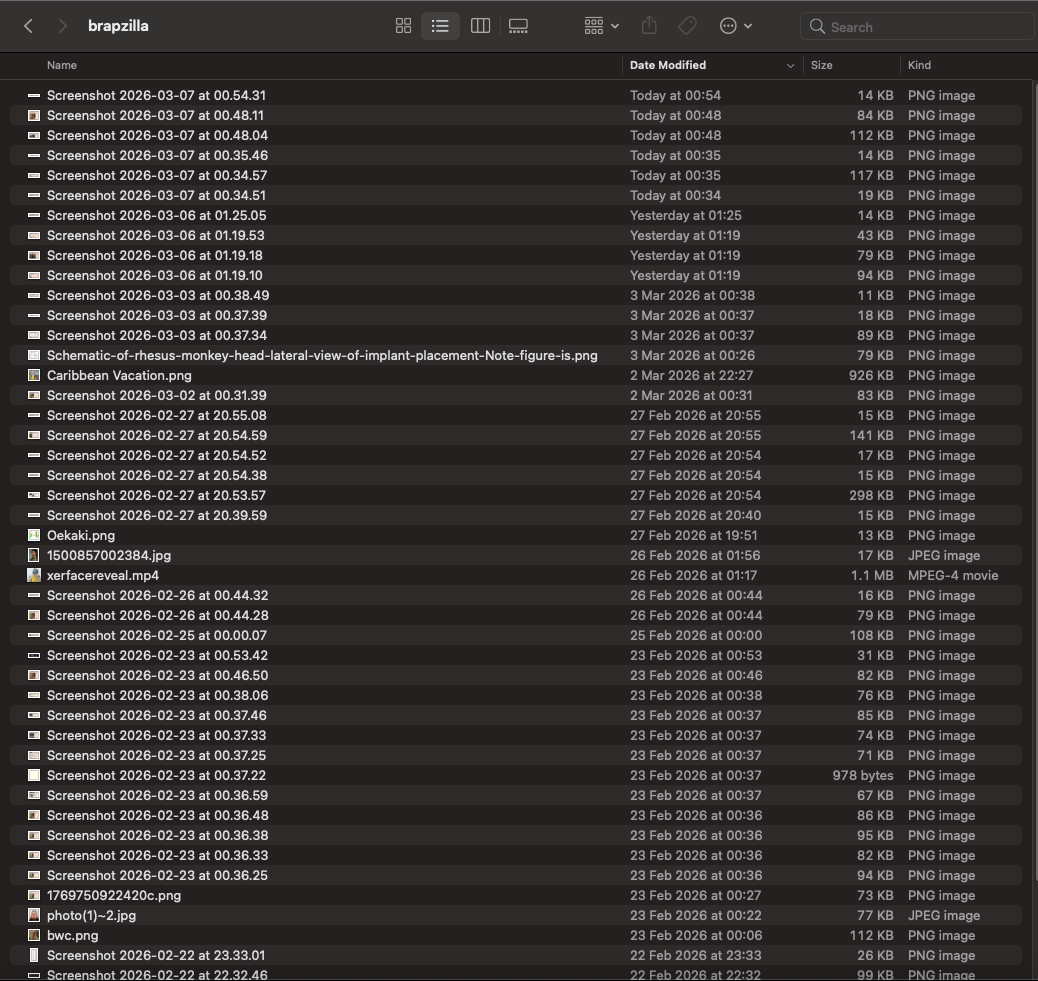
Task: Click the Edit Tags icon
Action: click(x=687, y=26)
